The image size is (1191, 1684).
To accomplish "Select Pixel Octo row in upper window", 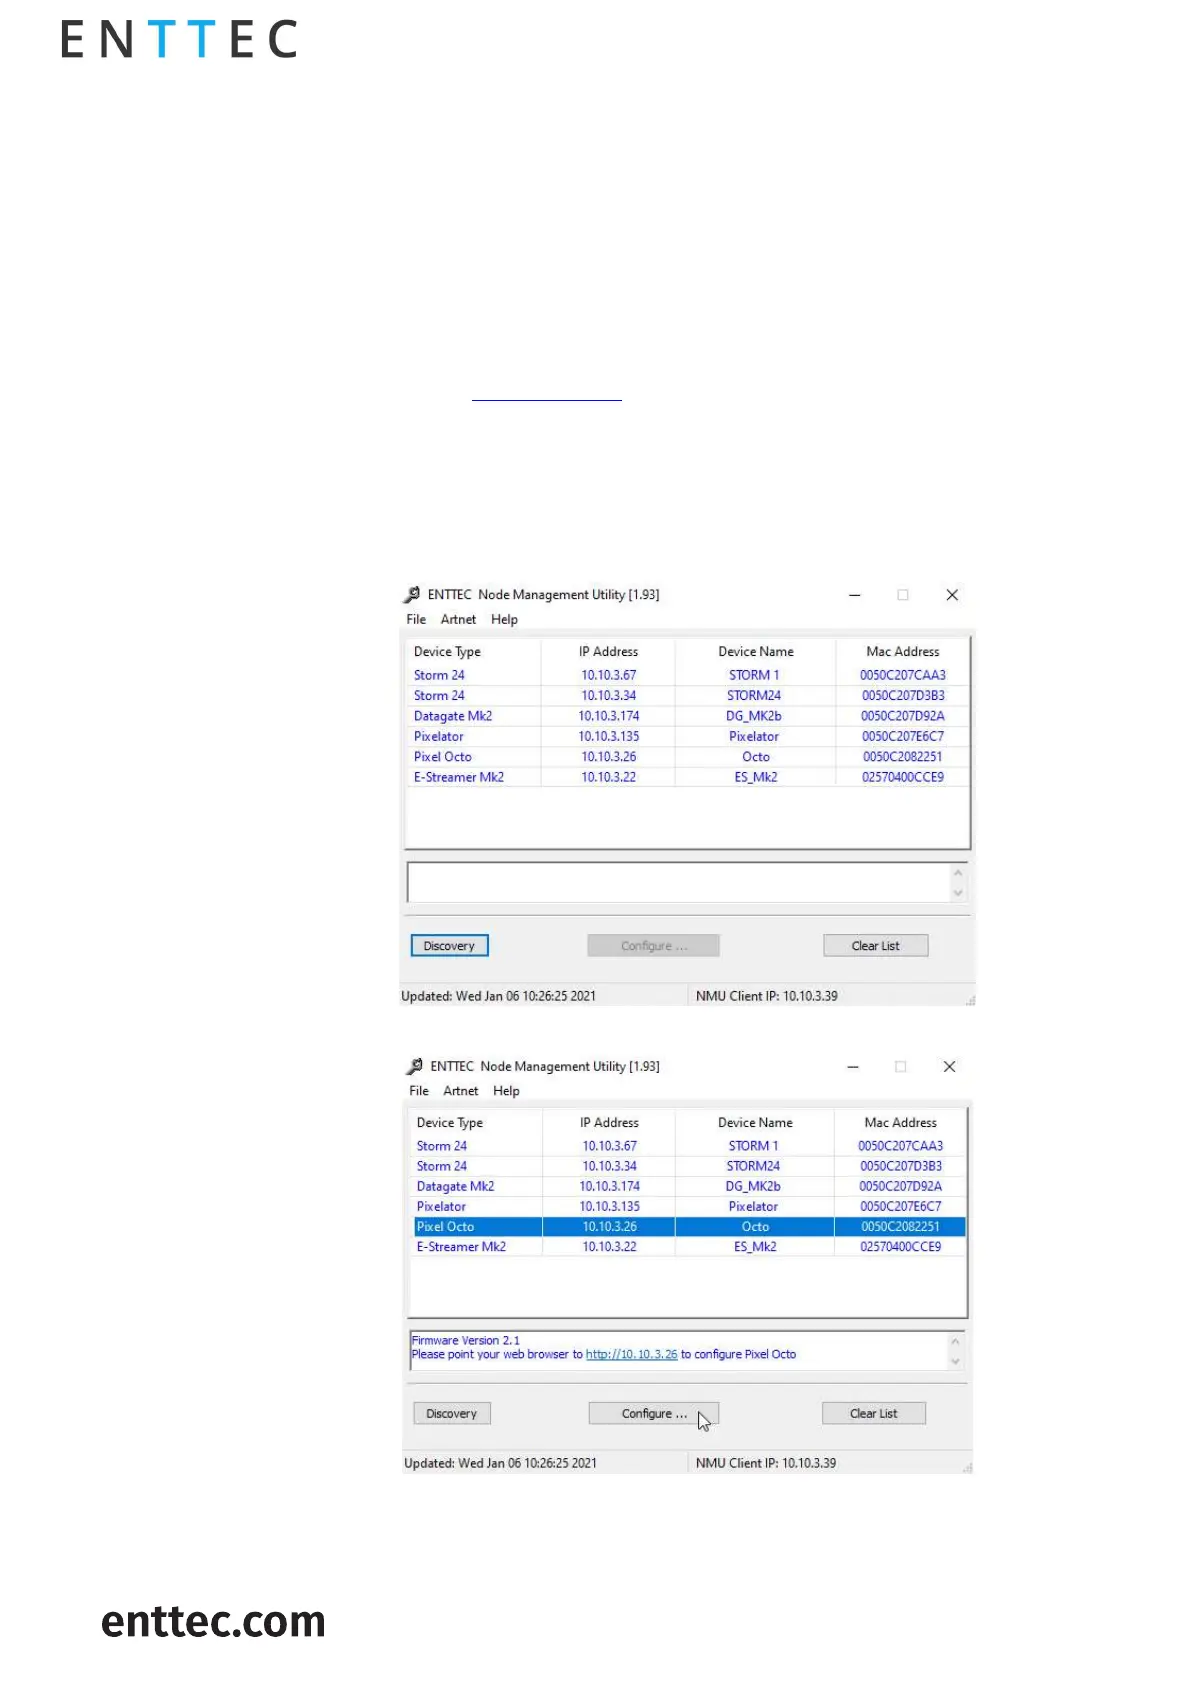I will [687, 757].
